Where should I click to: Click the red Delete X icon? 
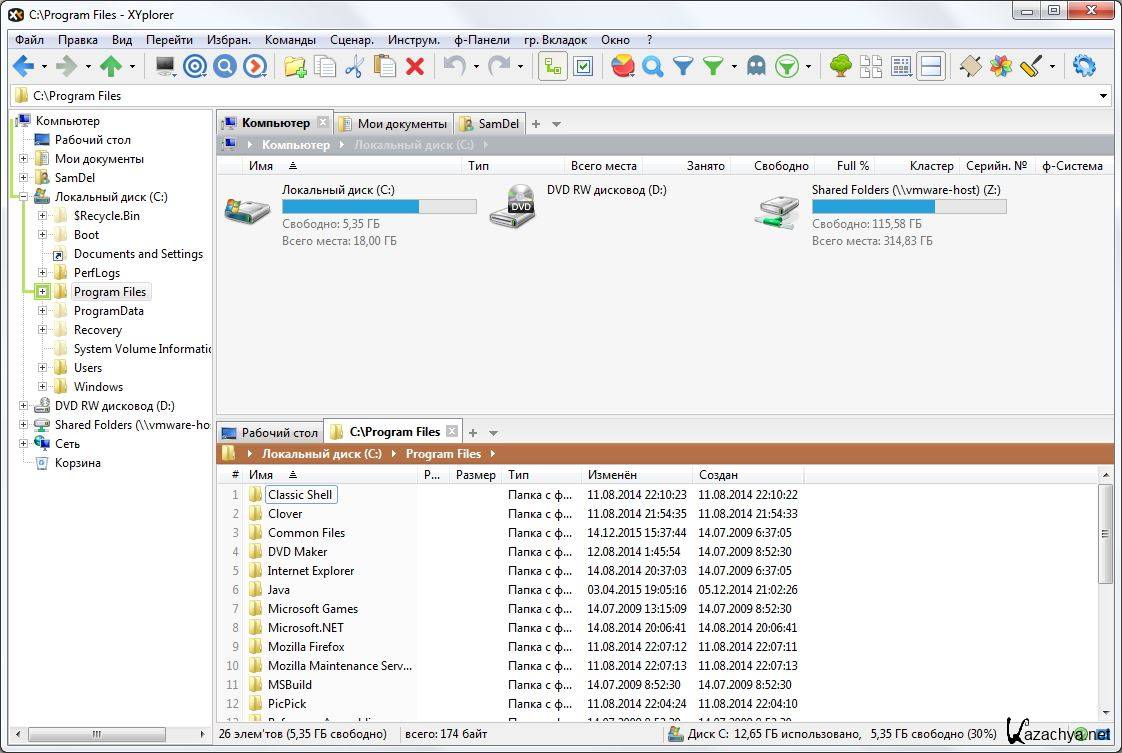(x=415, y=67)
